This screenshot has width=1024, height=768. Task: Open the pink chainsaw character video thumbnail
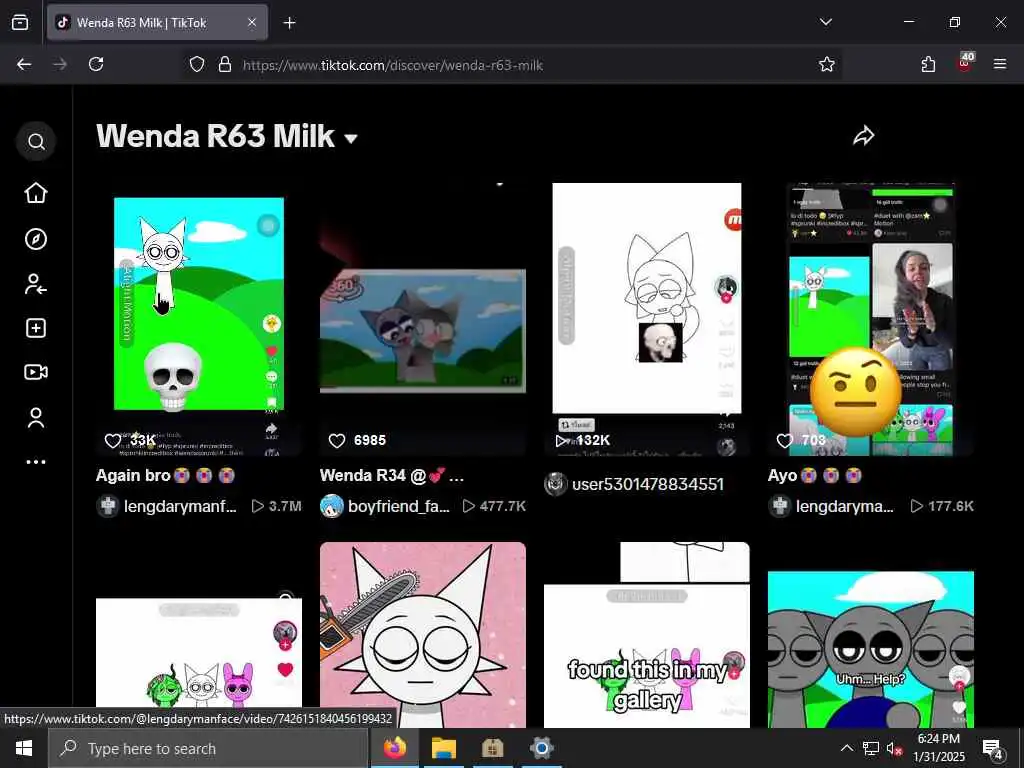coord(423,635)
